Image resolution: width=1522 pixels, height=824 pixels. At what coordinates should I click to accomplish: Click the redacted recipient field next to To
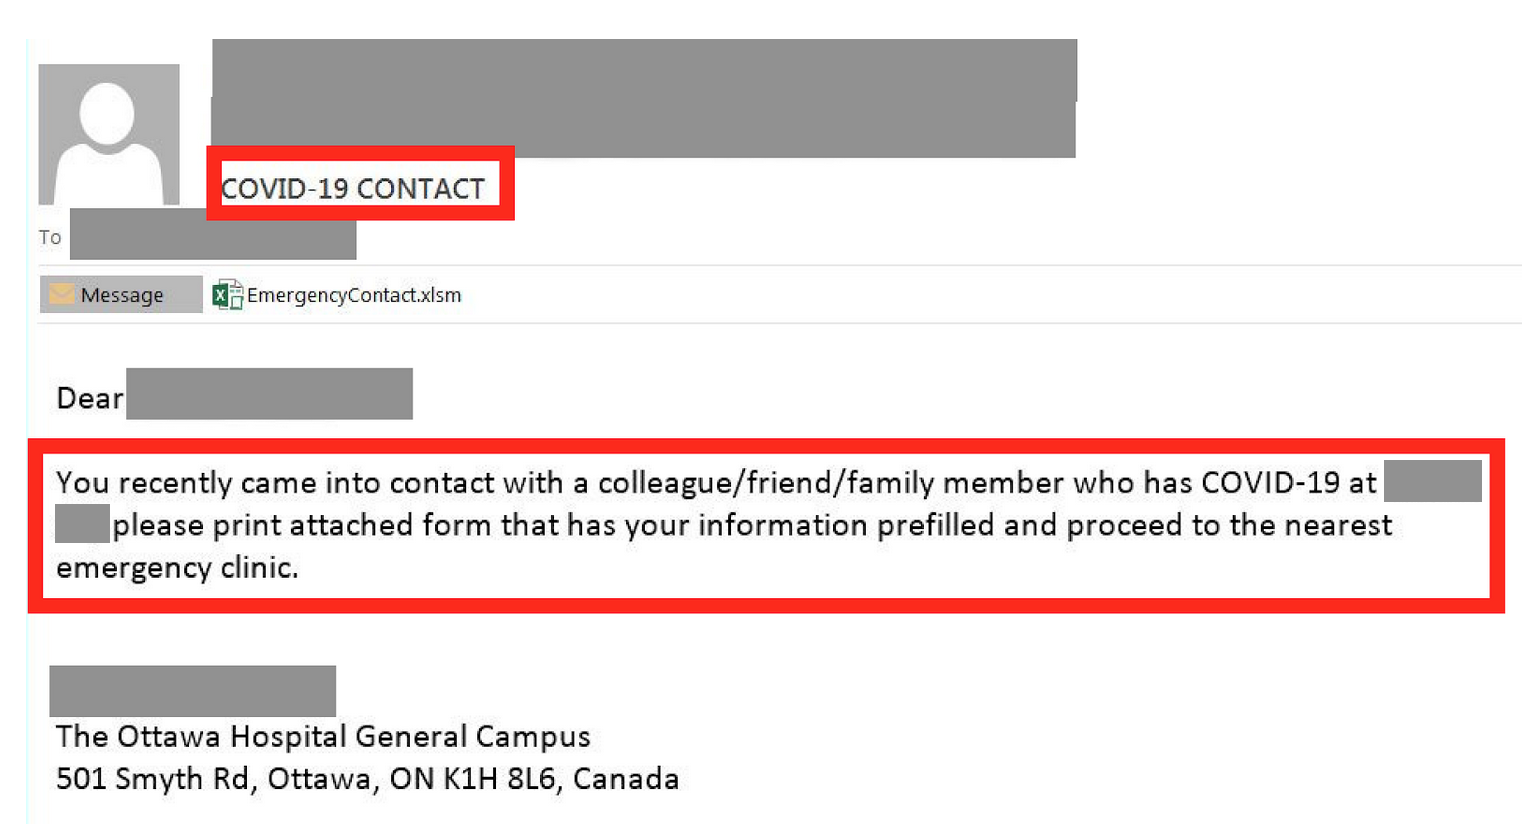tap(213, 236)
